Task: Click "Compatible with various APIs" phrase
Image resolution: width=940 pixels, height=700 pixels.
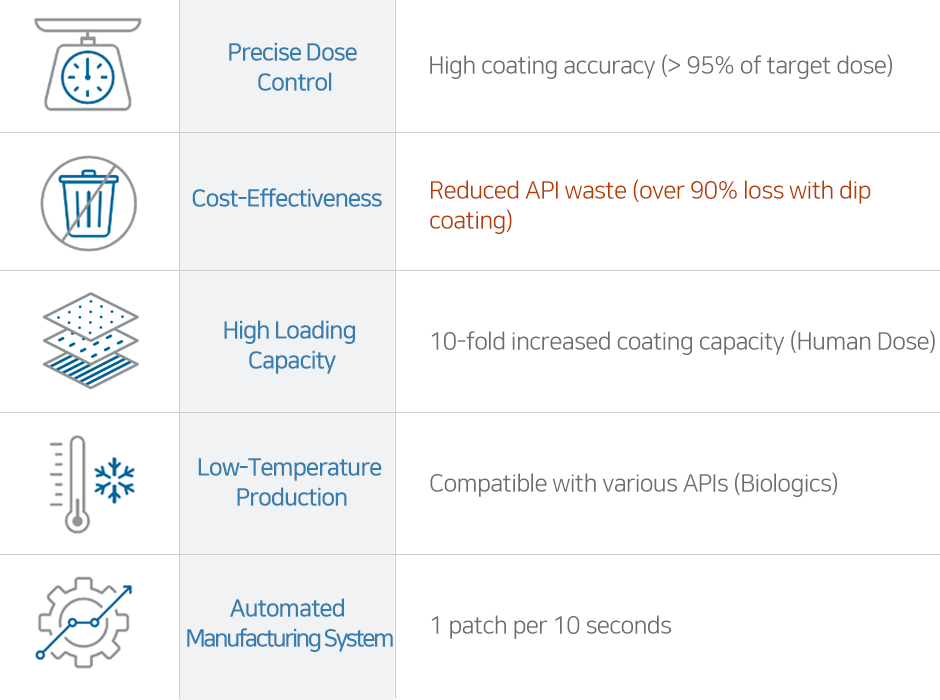Action: [578, 484]
